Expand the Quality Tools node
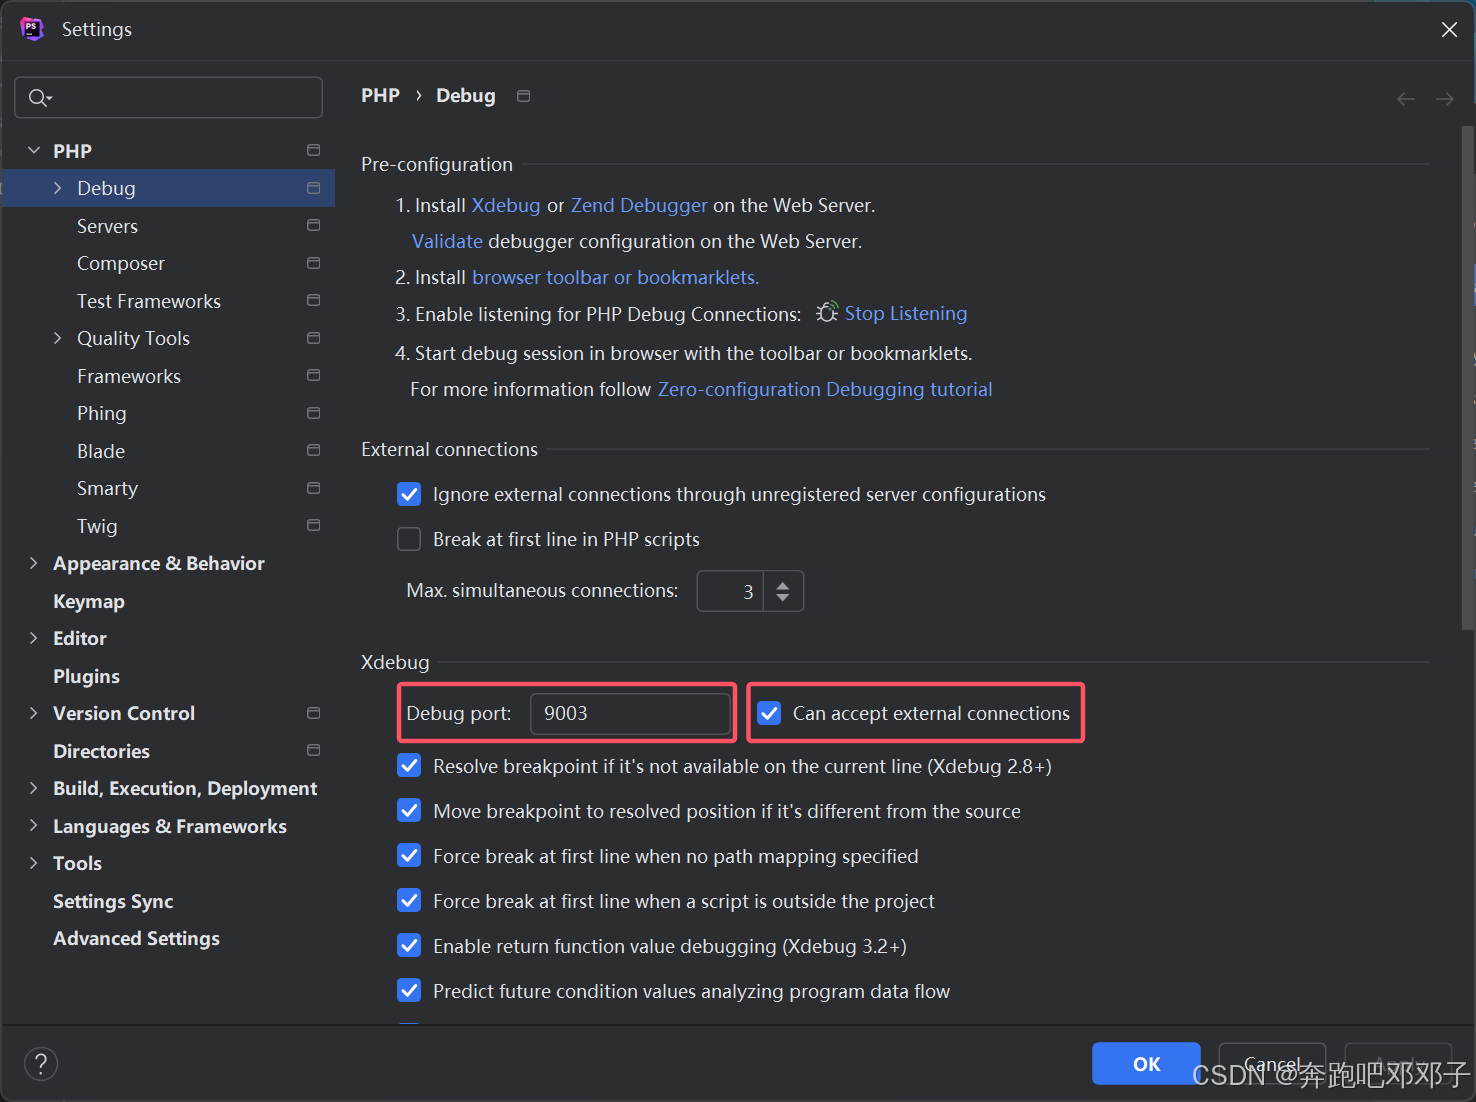The height and width of the screenshot is (1102, 1476). [x=57, y=338]
